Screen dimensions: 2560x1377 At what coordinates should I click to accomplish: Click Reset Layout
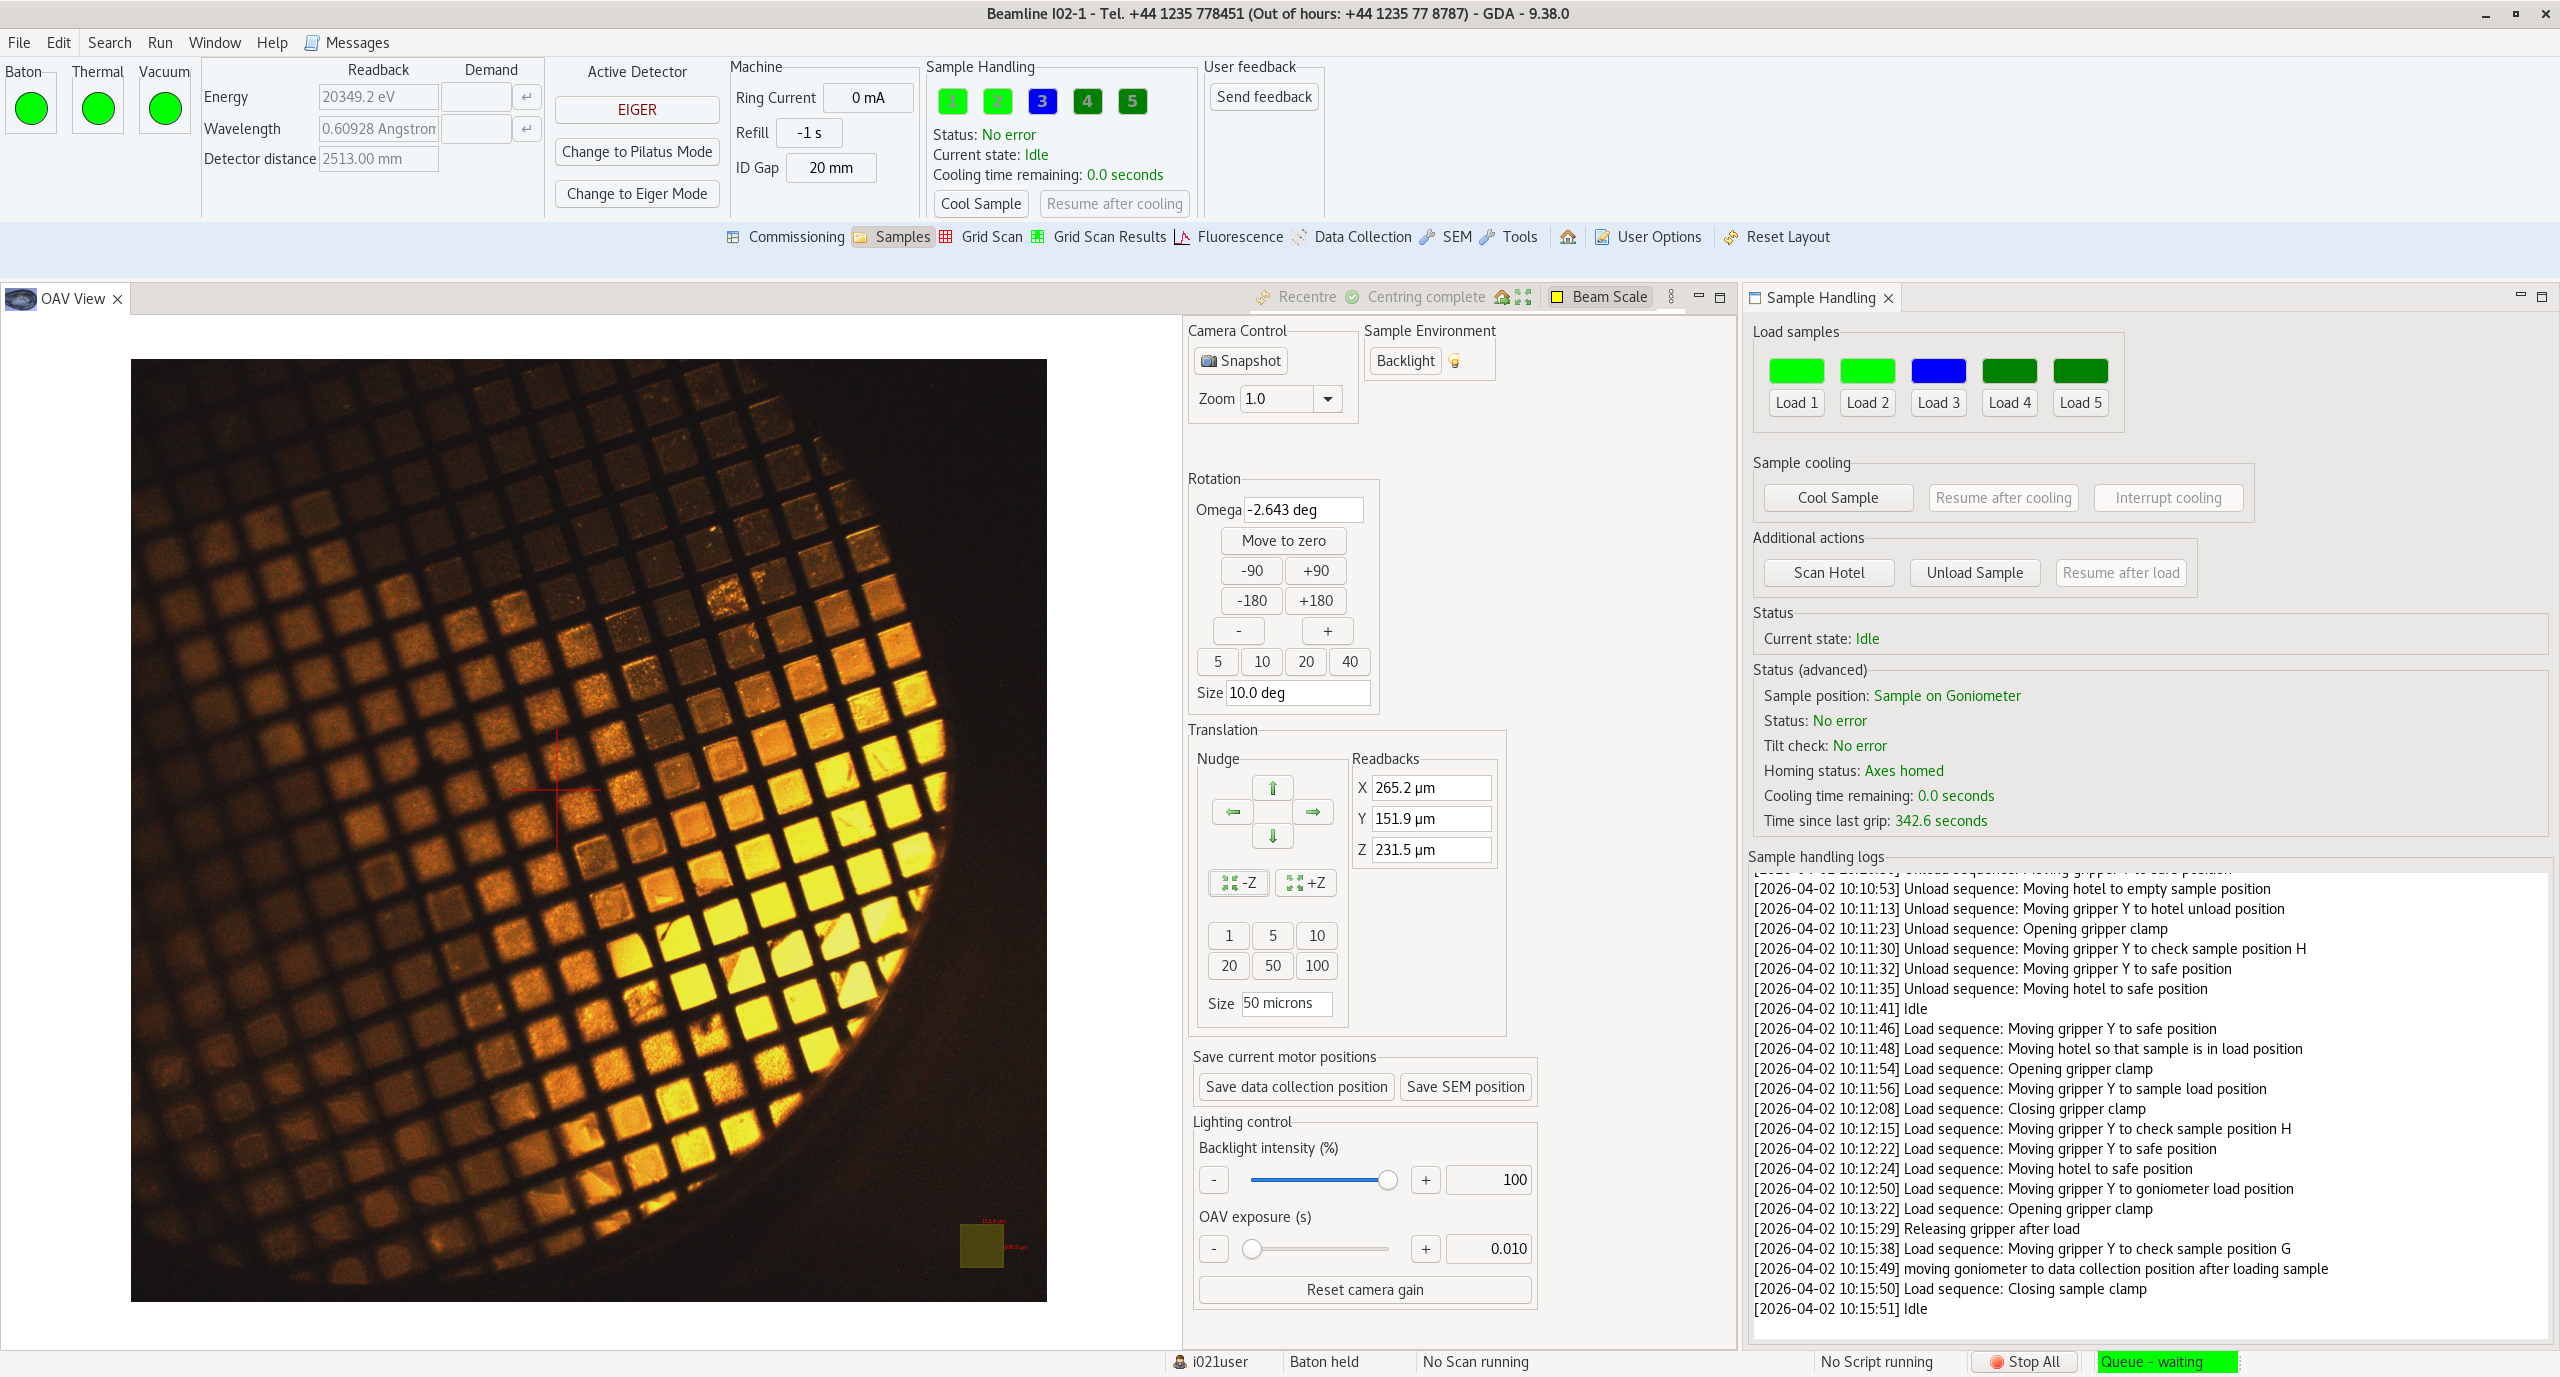1777,237
